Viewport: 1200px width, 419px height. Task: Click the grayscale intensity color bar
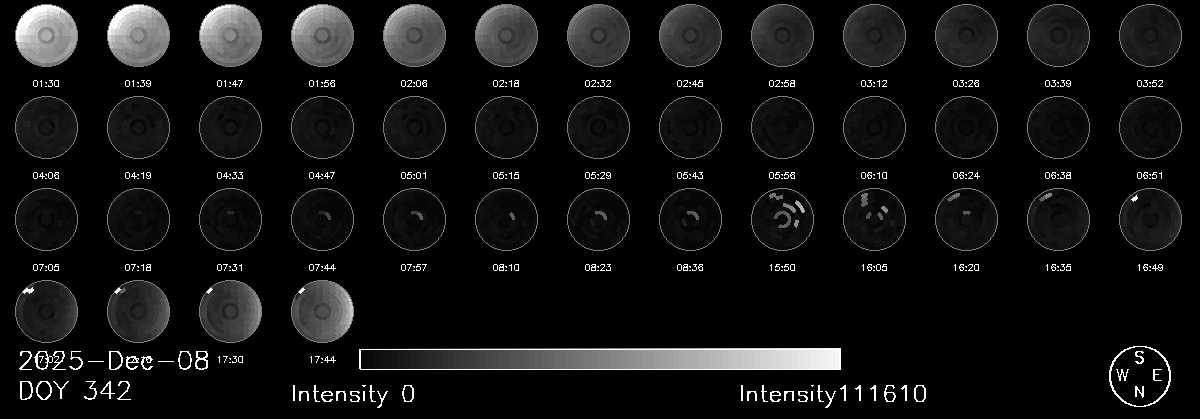click(x=599, y=359)
